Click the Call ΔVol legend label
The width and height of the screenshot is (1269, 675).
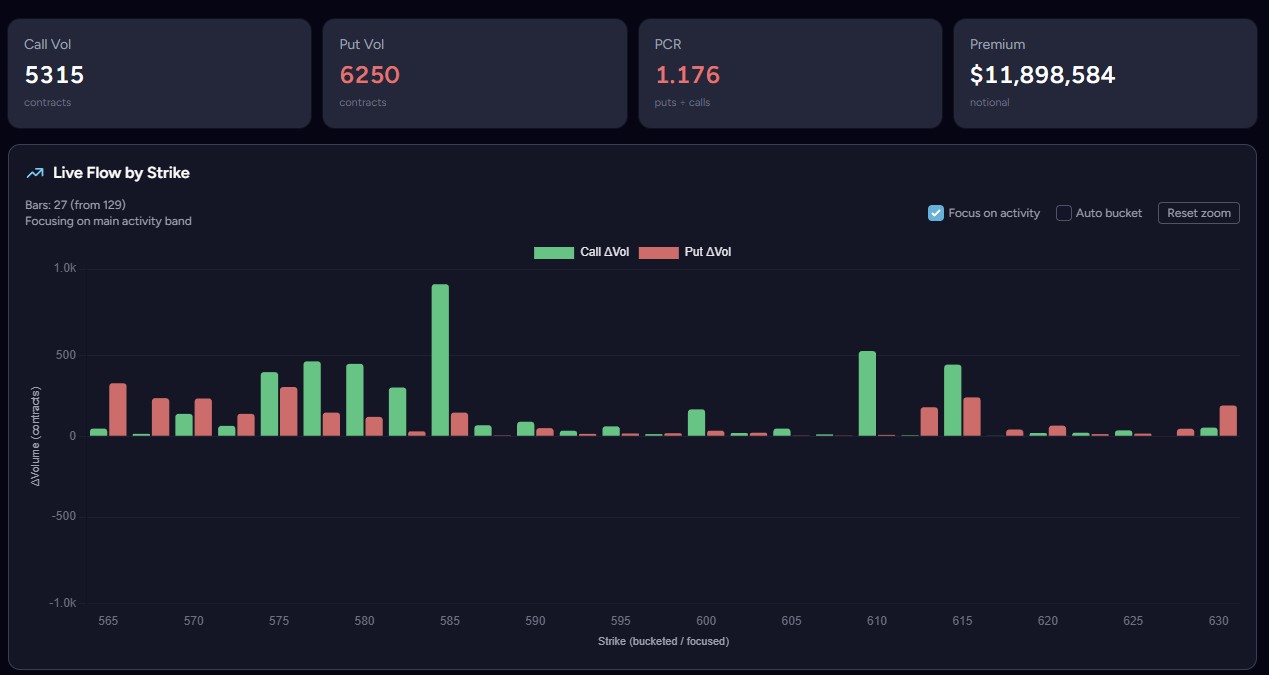pos(605,252)
